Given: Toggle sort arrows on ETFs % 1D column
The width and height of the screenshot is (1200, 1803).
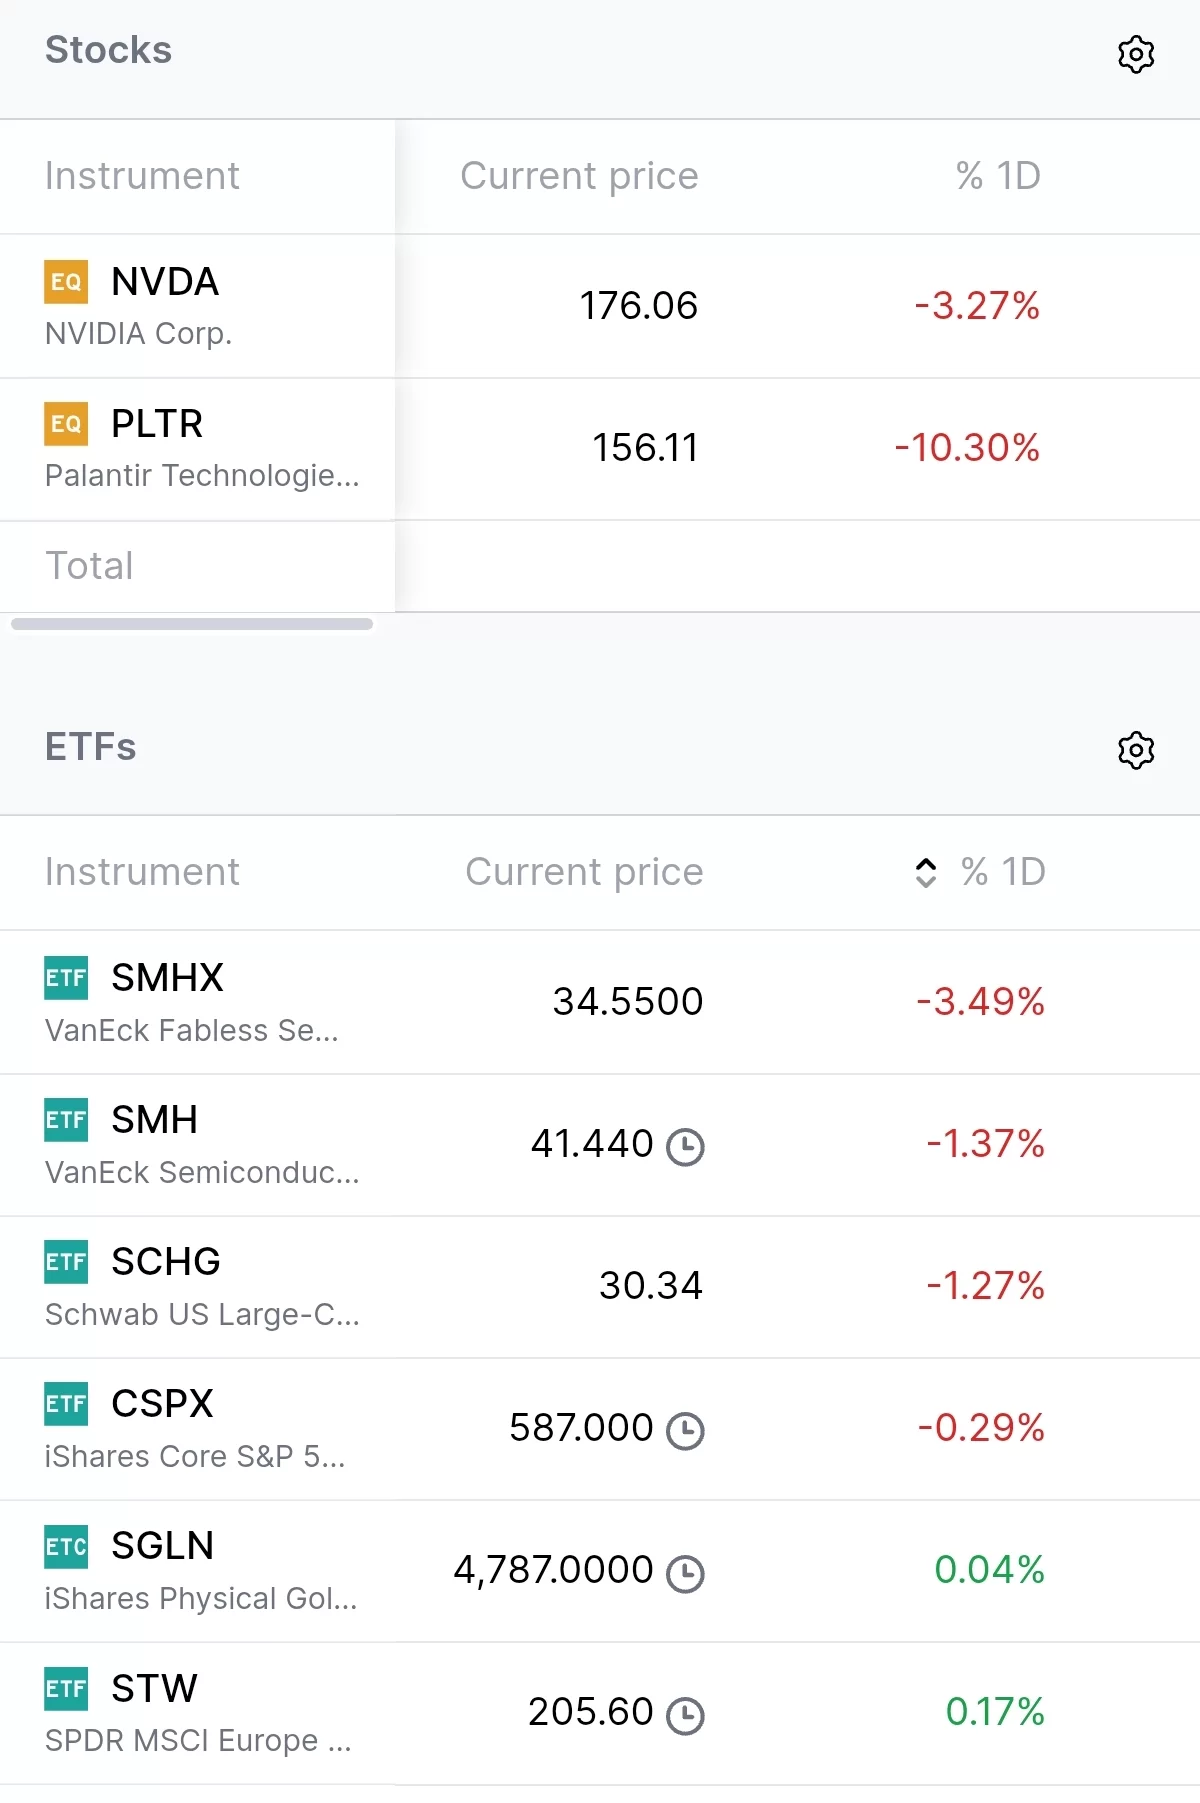Looking at the screenshot, I should [x=926, y=872].
